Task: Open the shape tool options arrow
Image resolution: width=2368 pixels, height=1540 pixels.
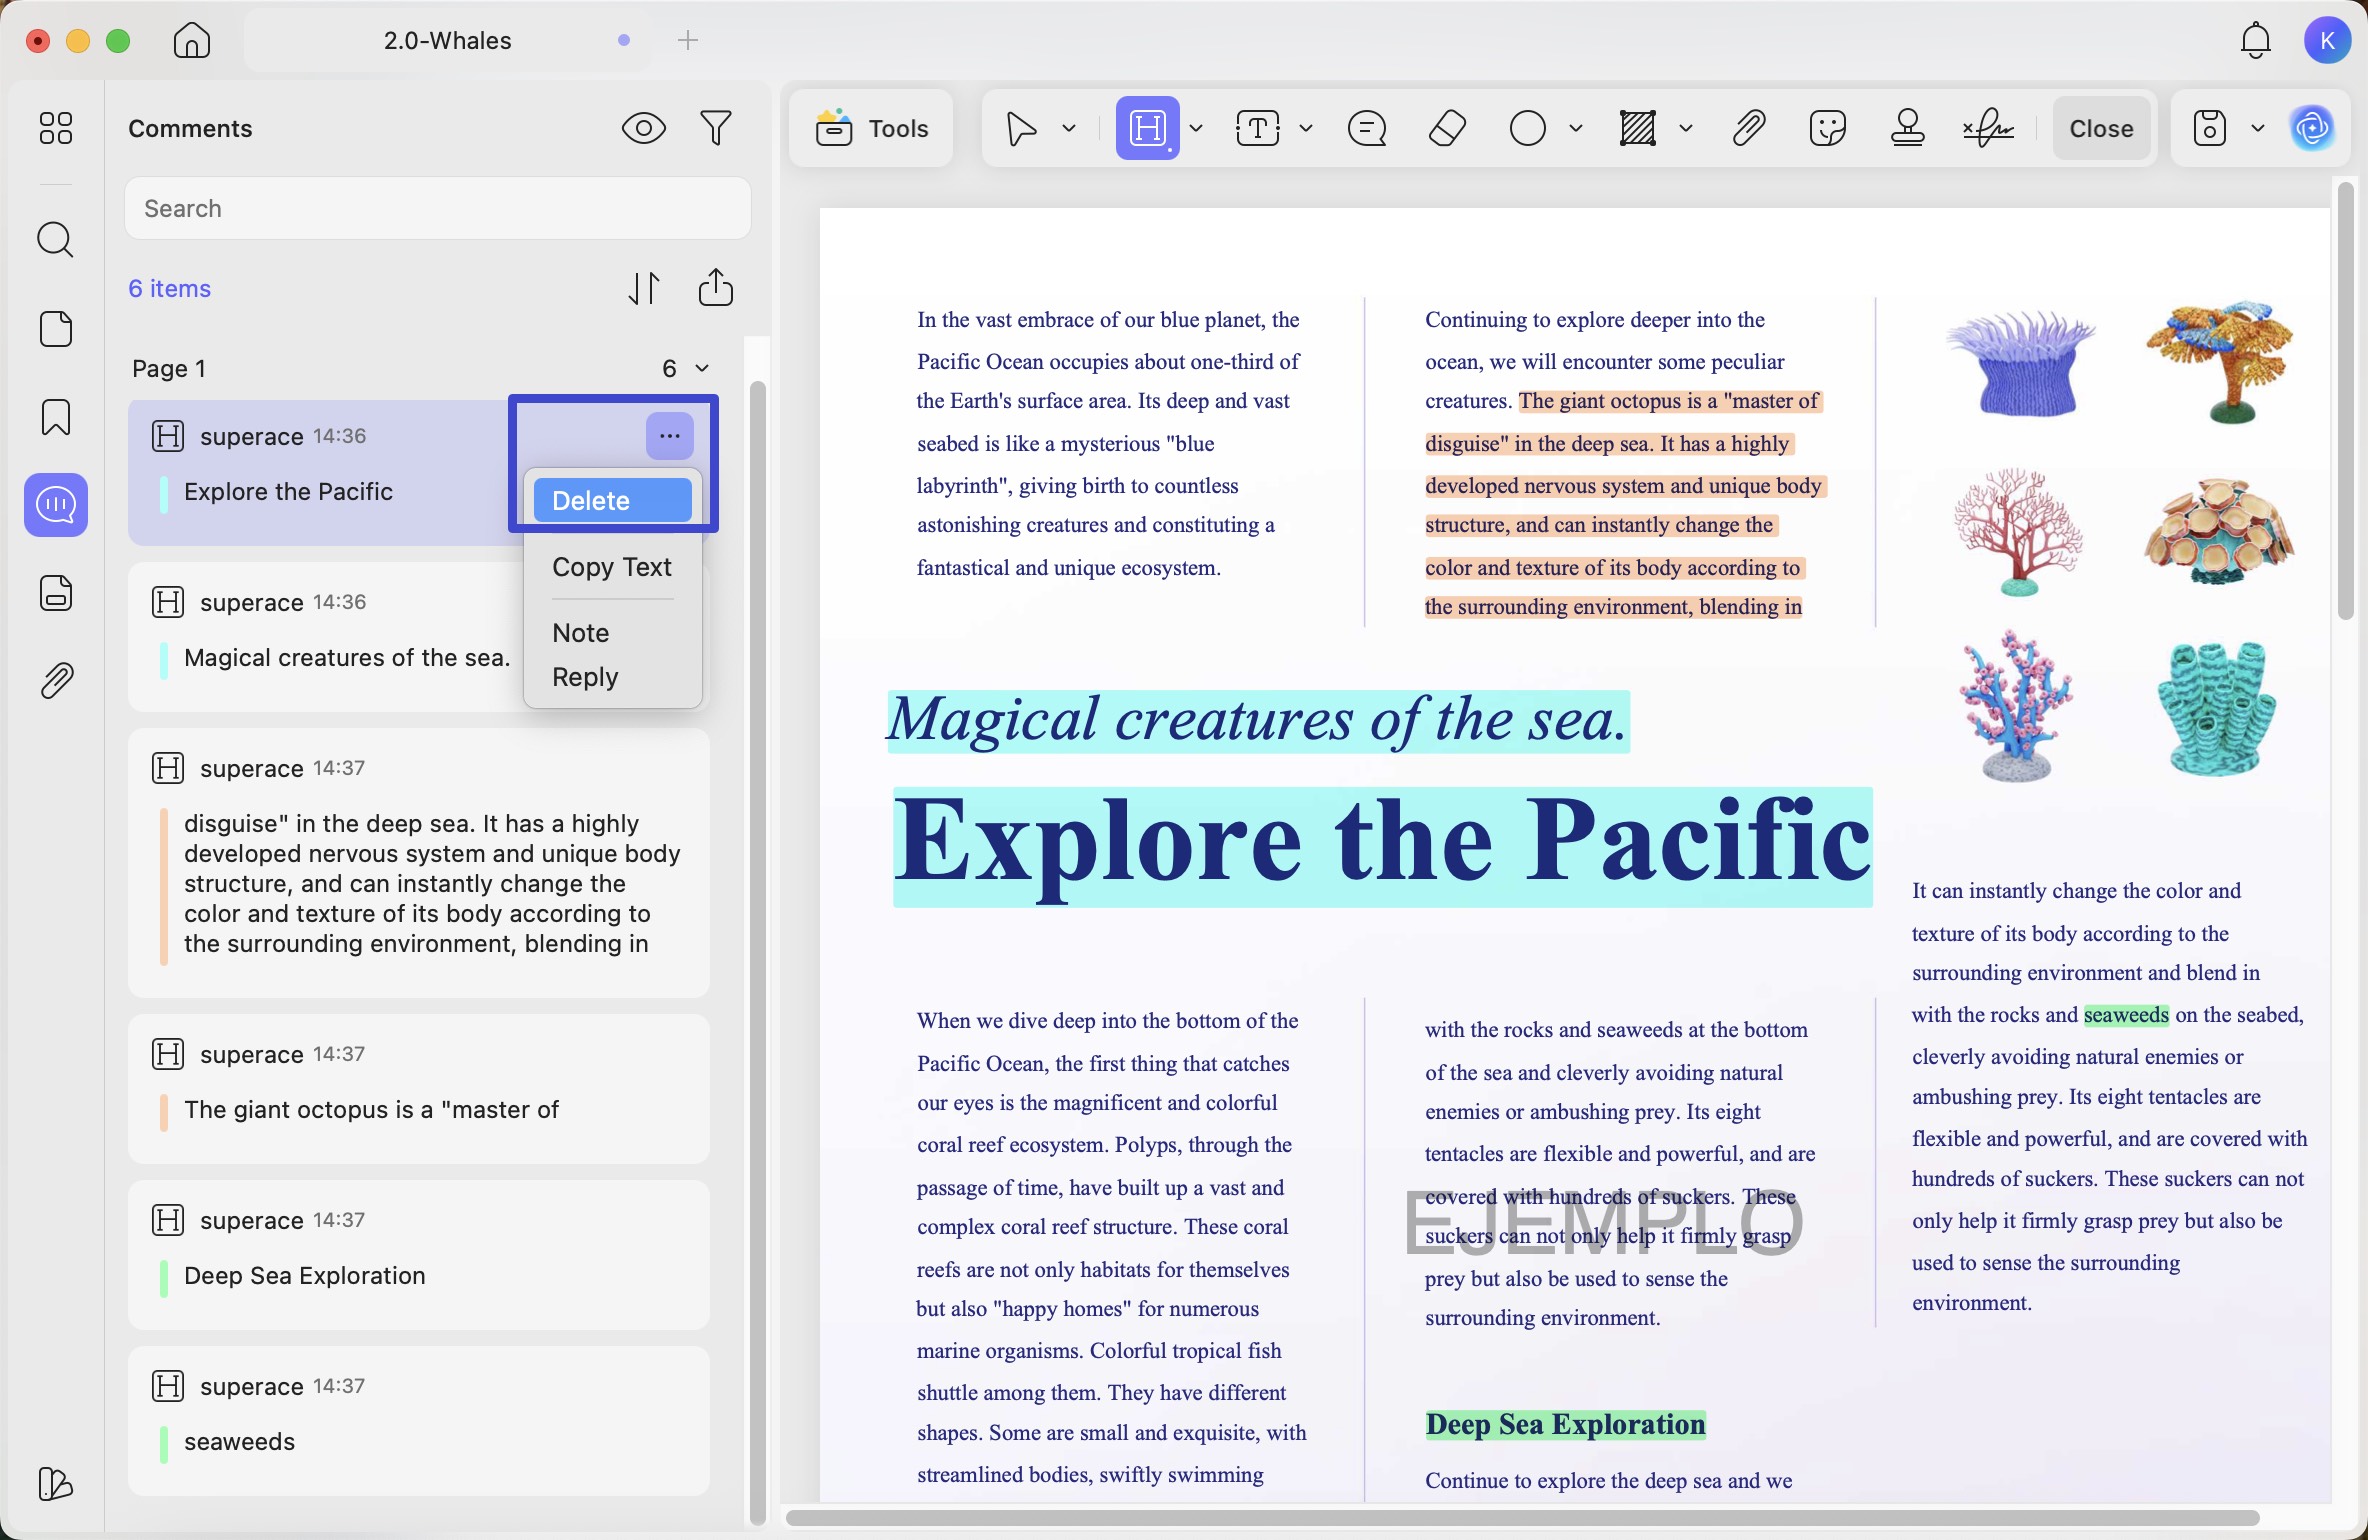Action: coord(1576,129)
